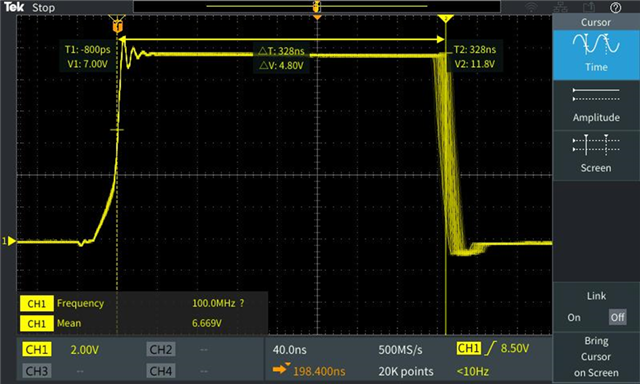Open CH1 2.00V vertical scale settings

(x=84, y=350)
